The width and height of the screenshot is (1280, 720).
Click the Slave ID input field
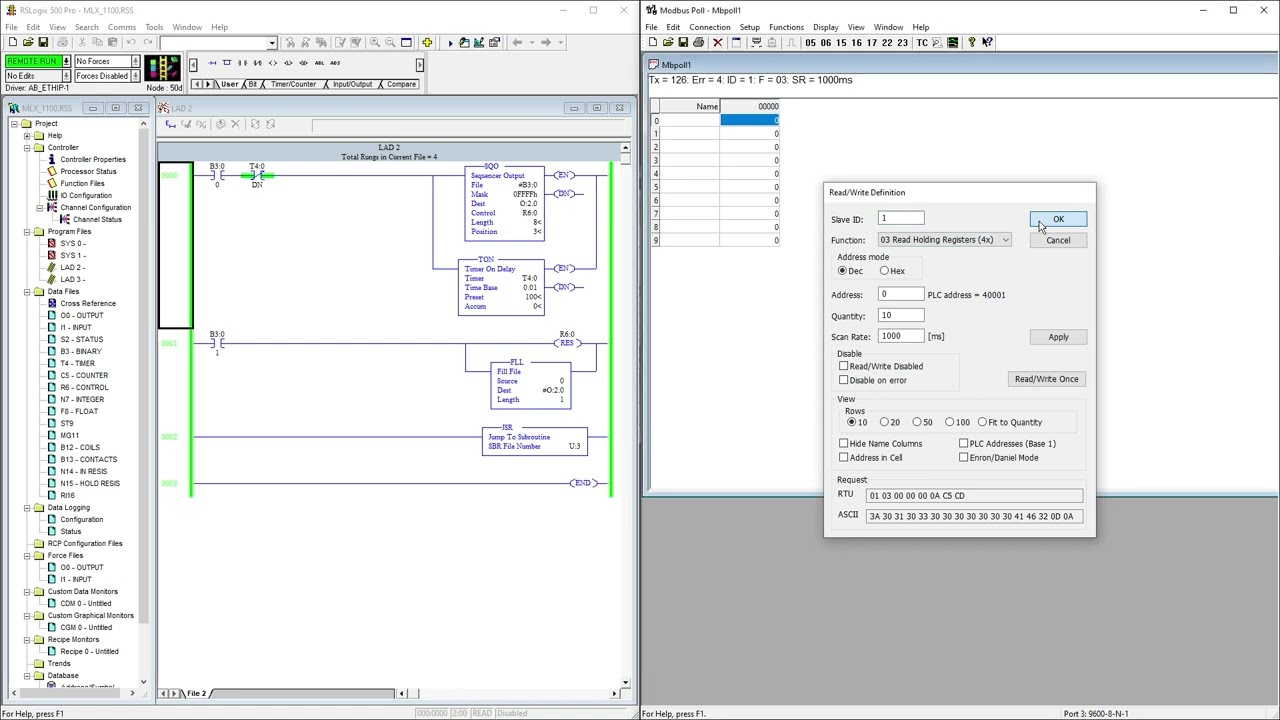pos(900,218)
